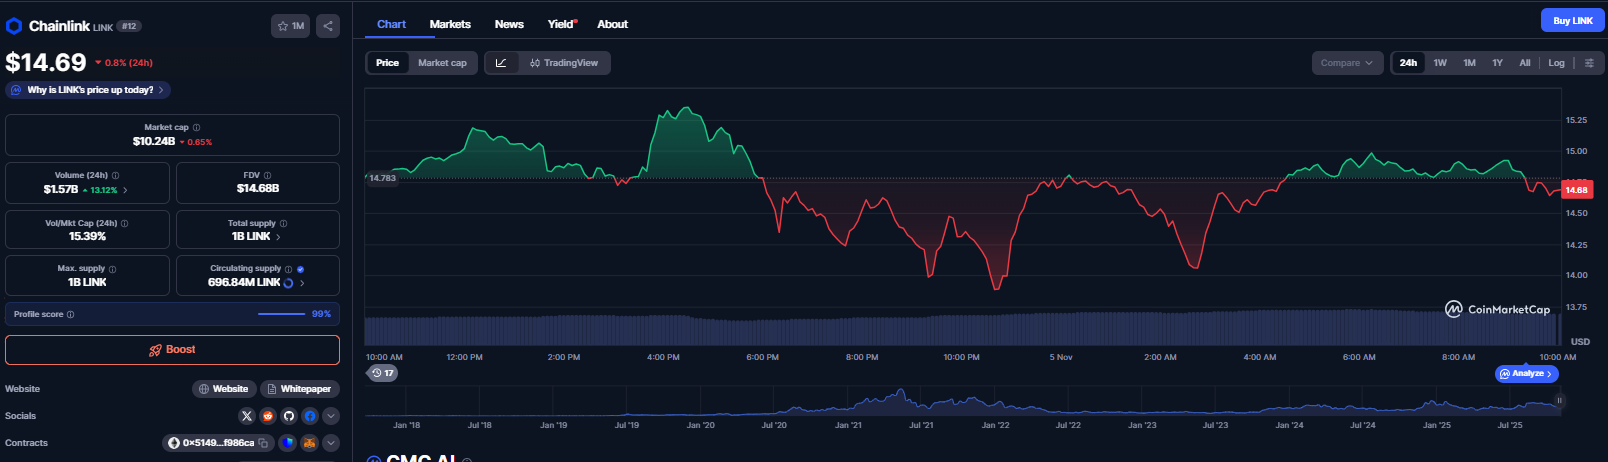Open the X (Twitter) social link
The image size is (1608, 462).
click(247, 416)
